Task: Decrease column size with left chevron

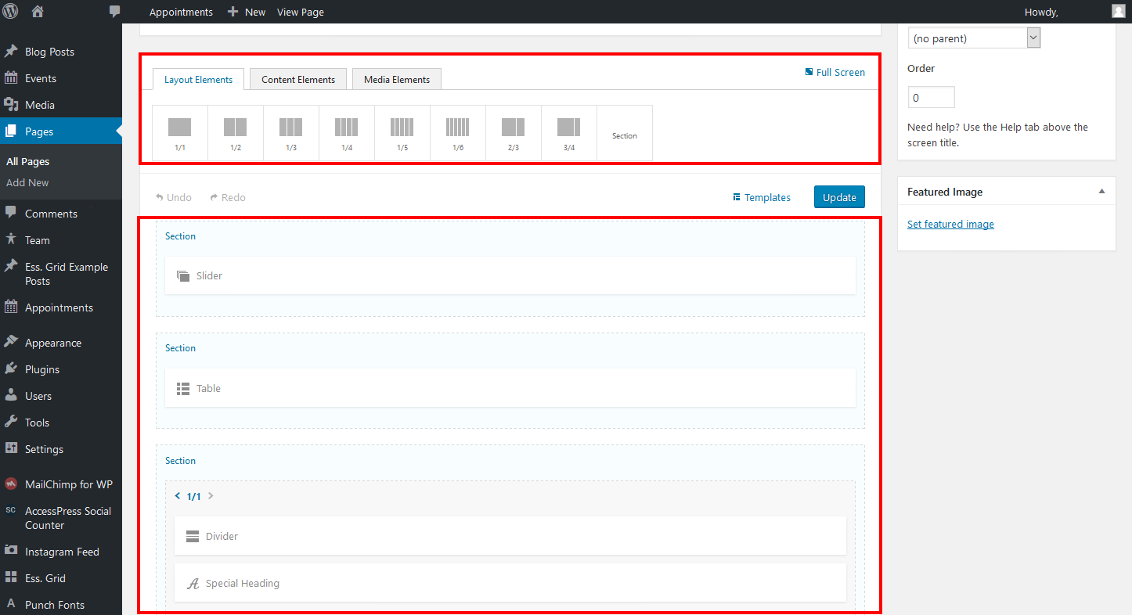Action: tap(178, 496)
